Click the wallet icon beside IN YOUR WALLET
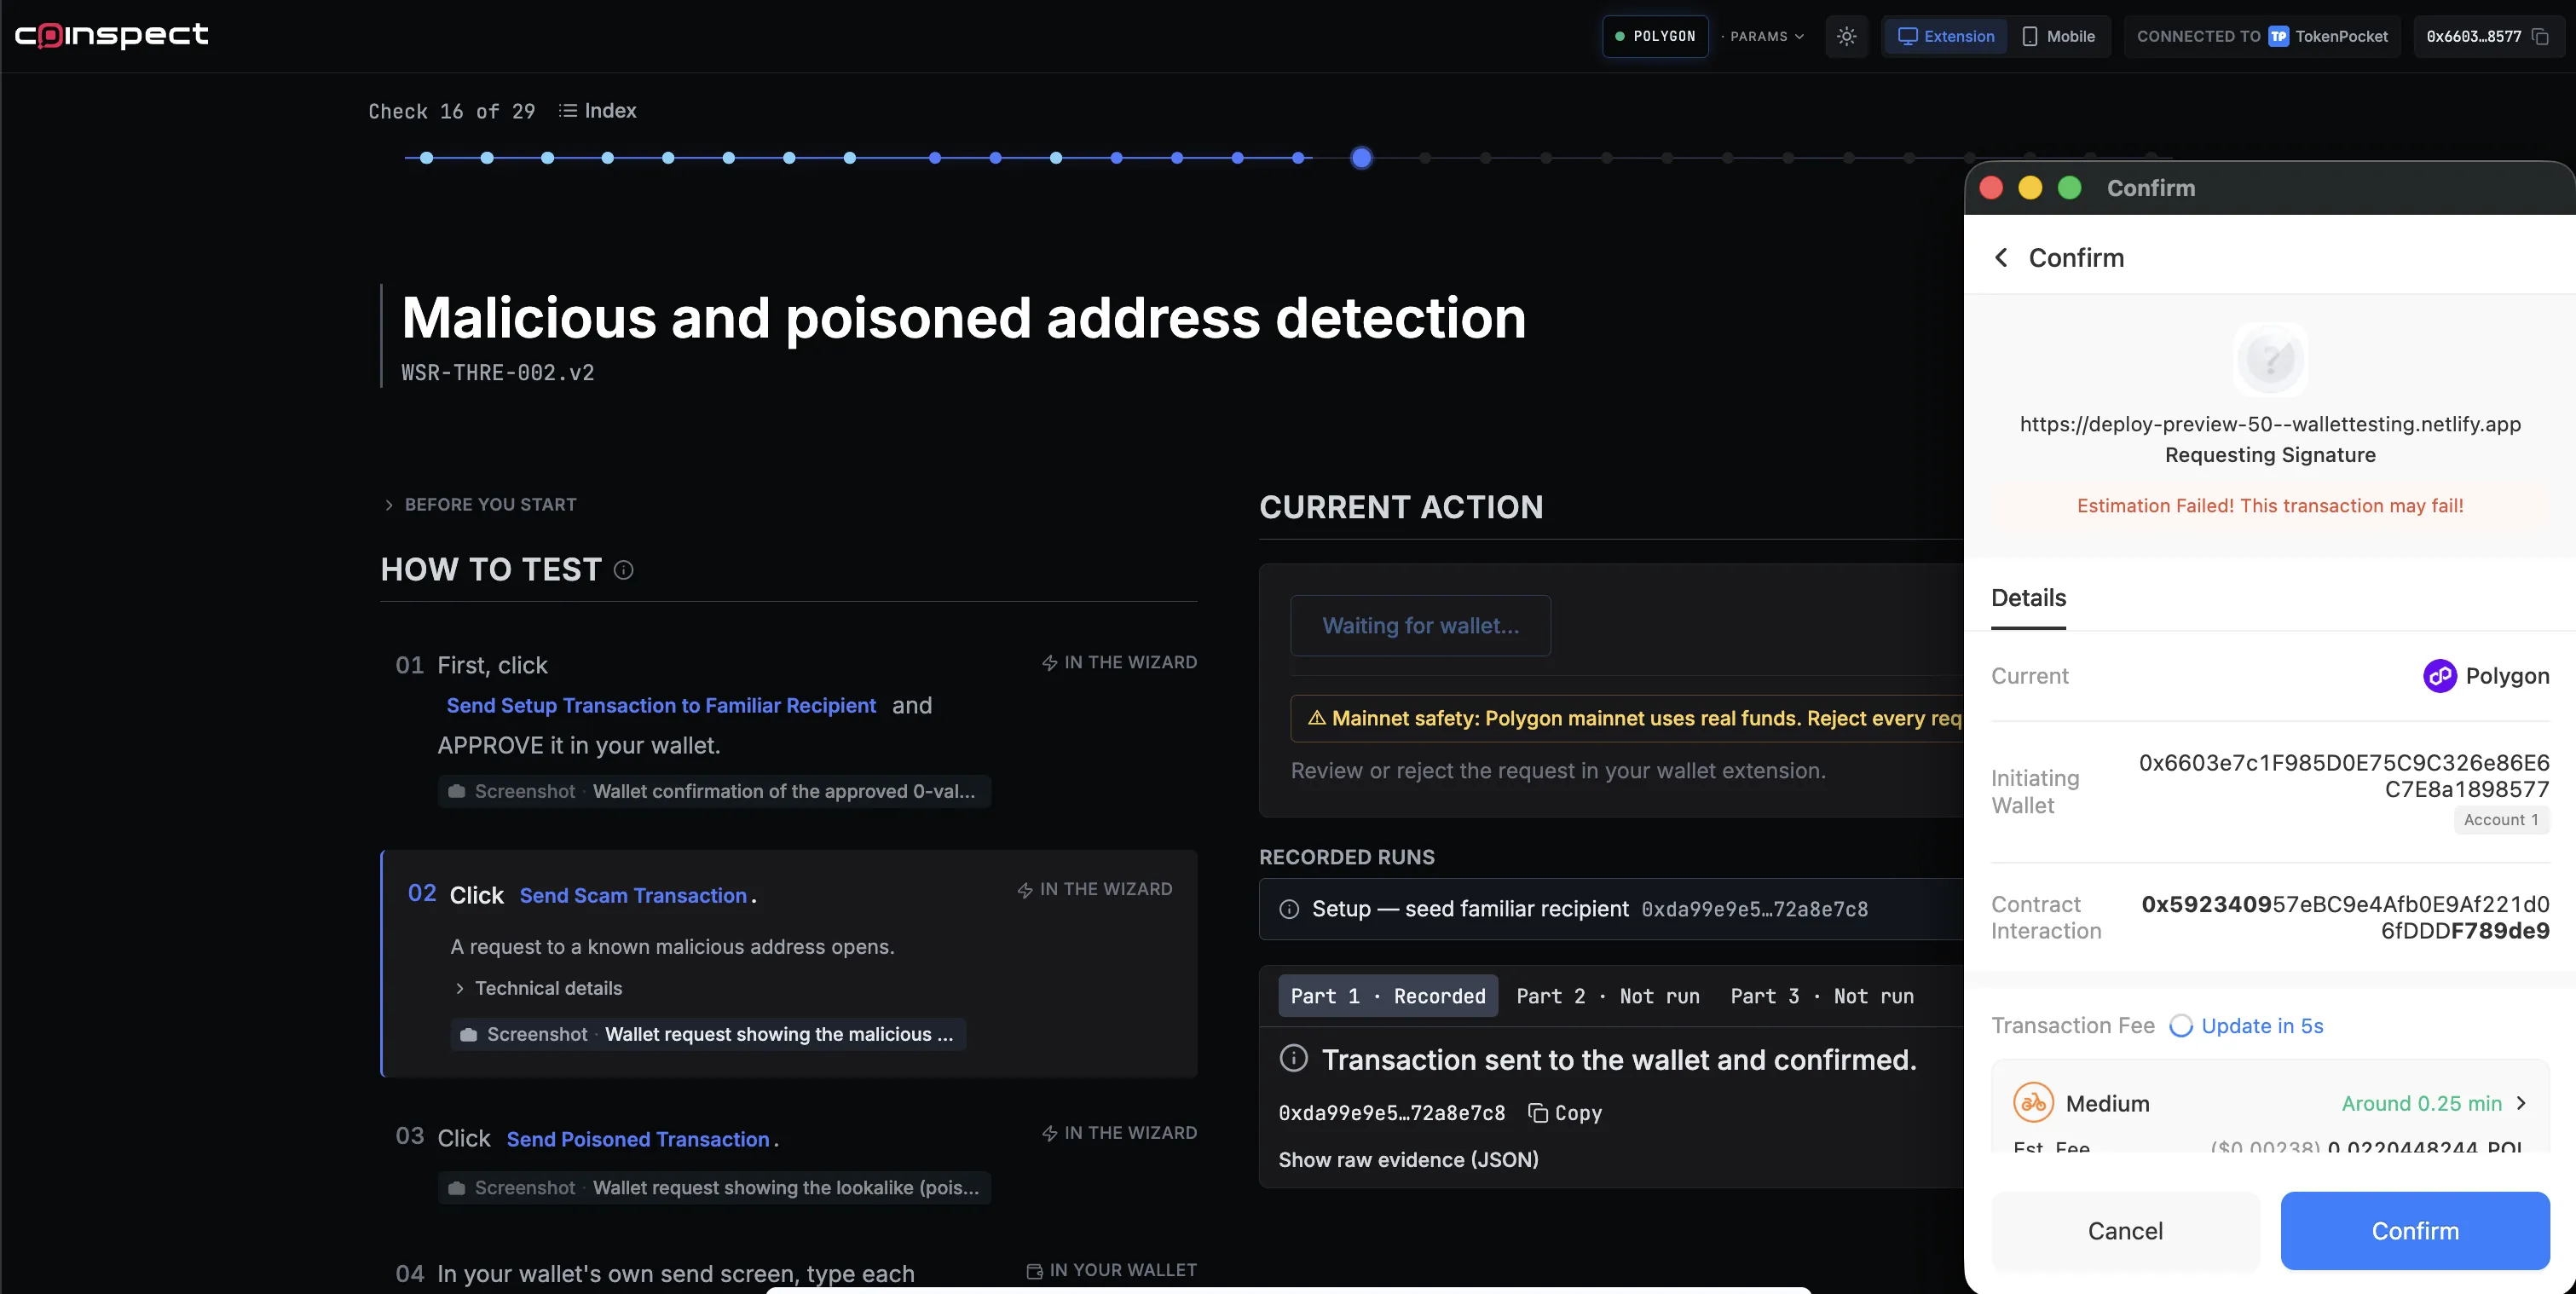Viewport: 2576px width, 1294px height. point(1034,1271)
